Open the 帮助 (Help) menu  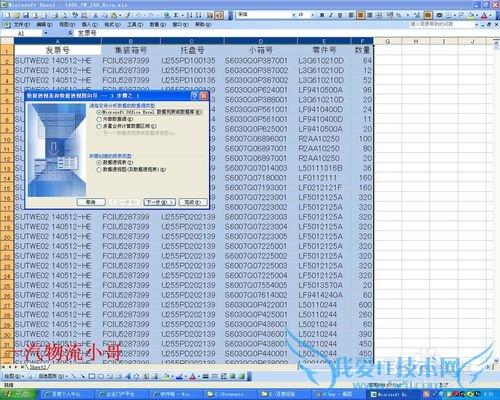[x=203, y=25]
